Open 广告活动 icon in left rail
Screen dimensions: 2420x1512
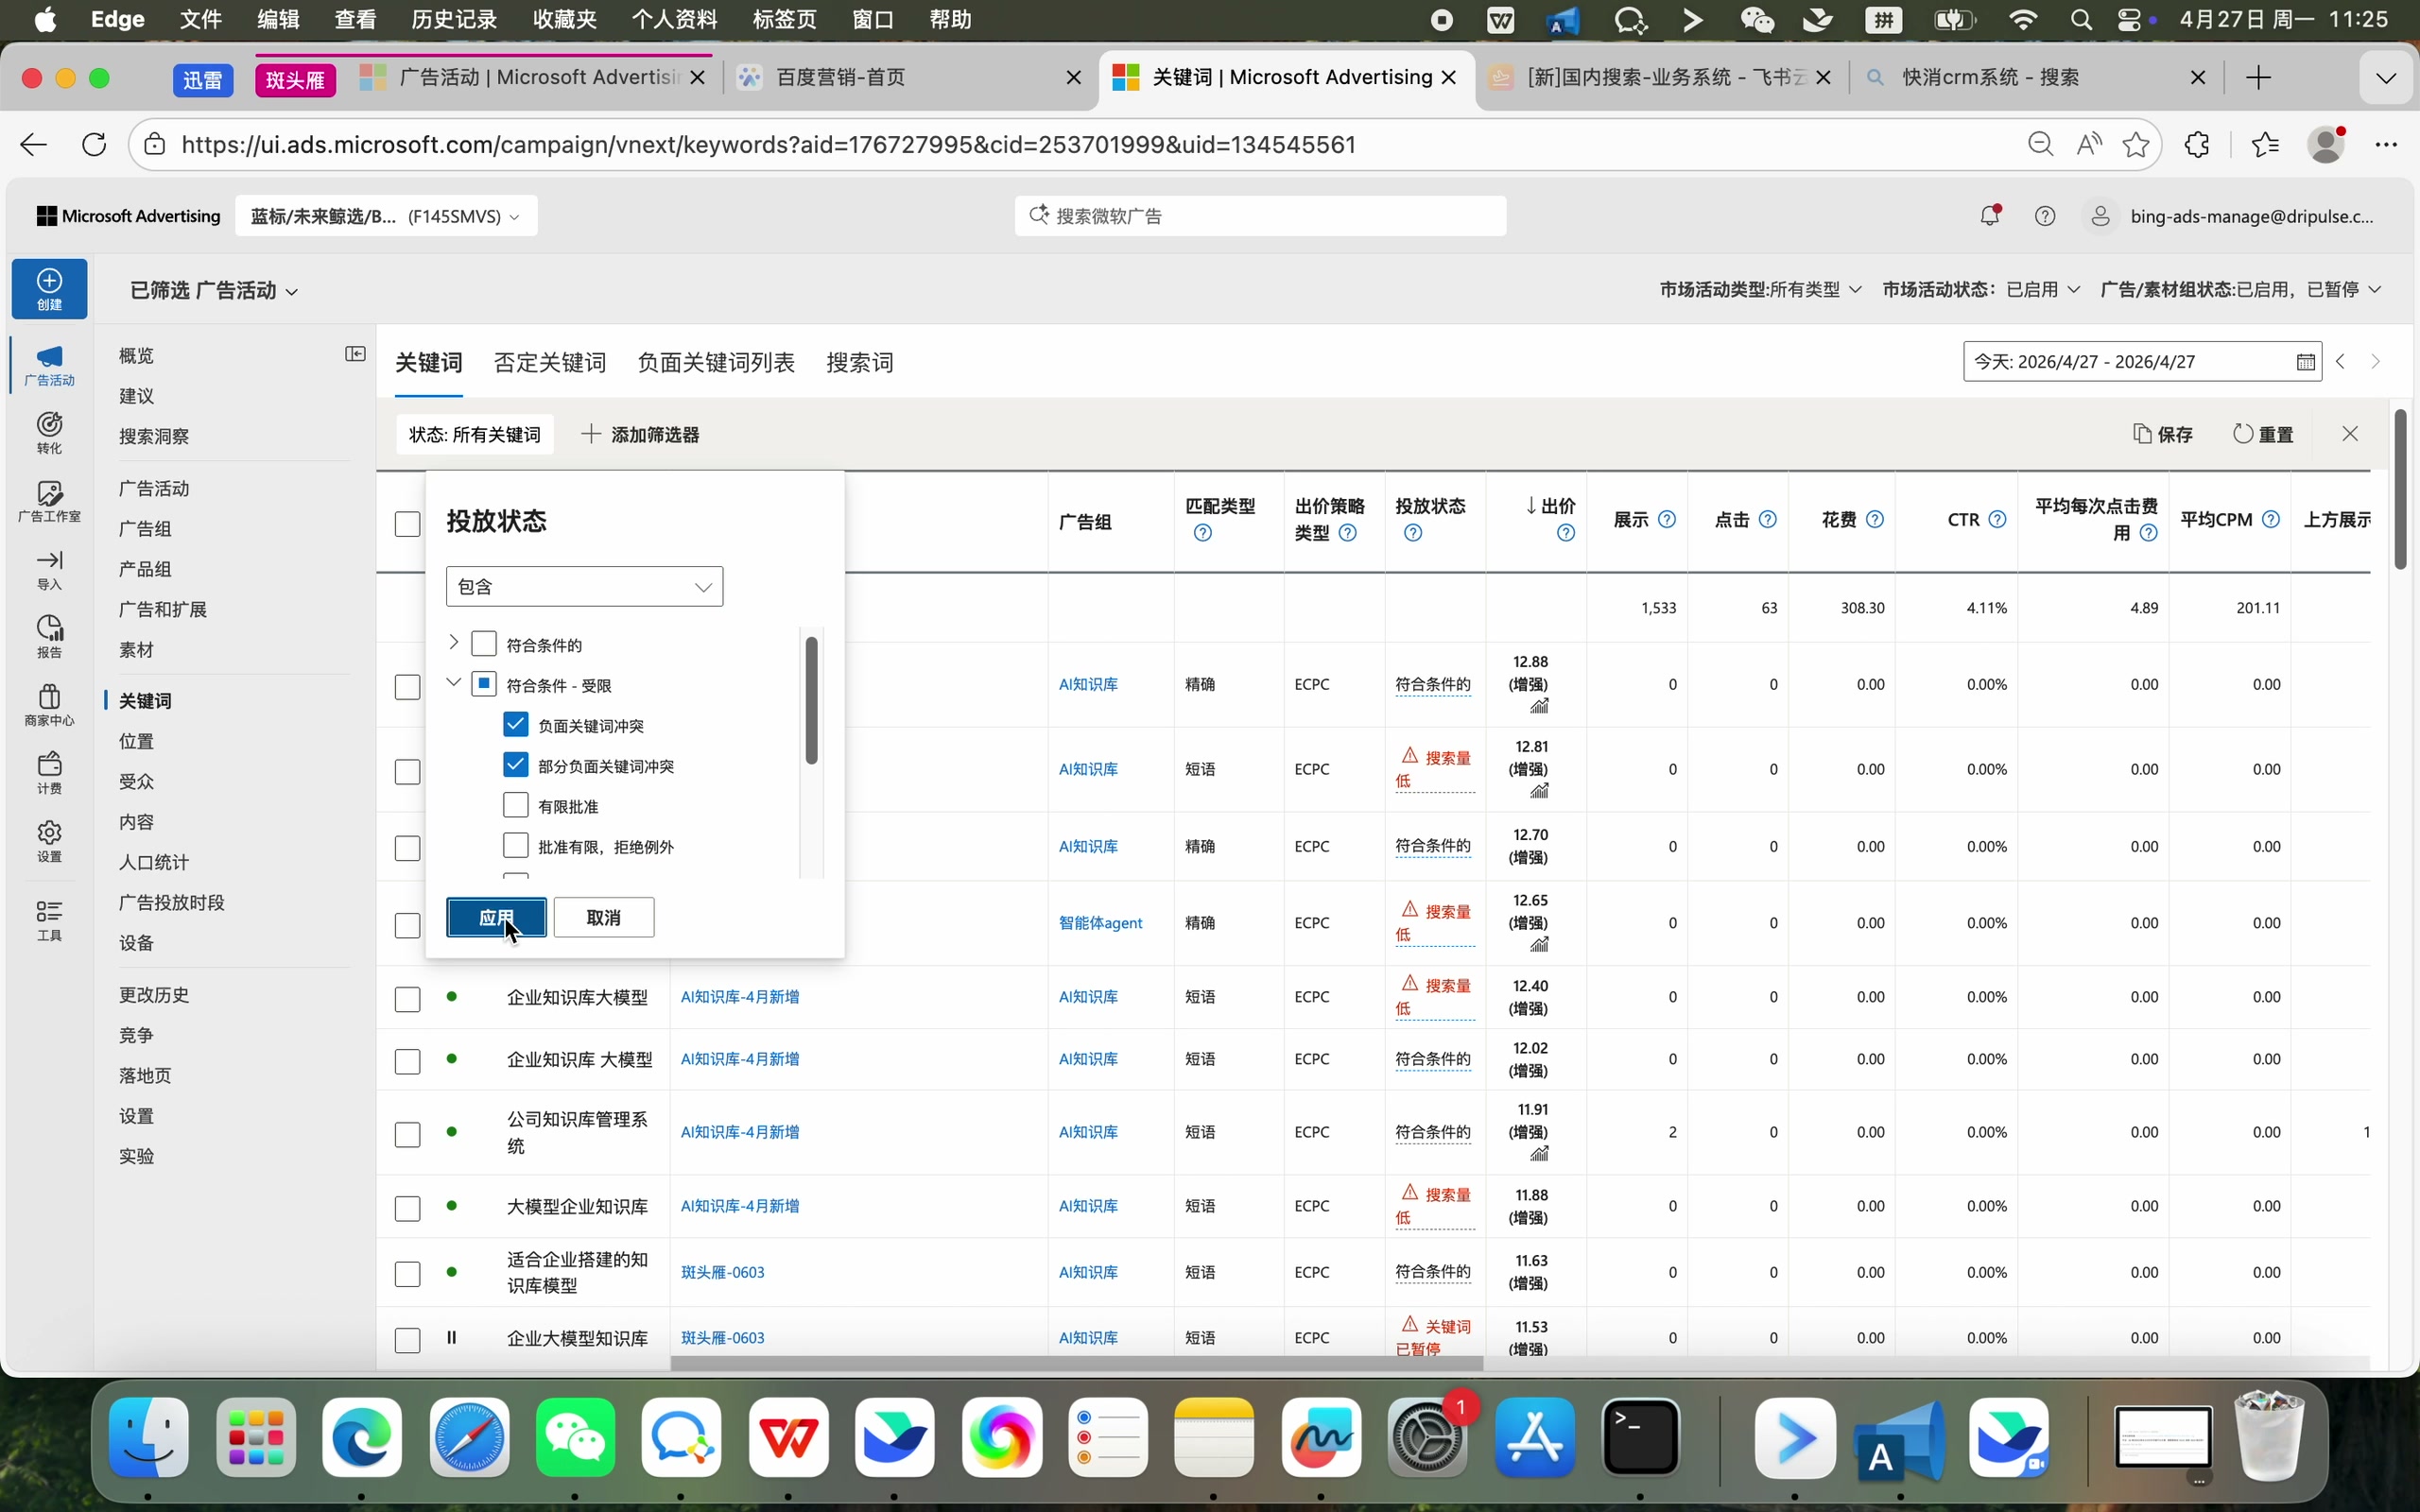click(49, 365)
